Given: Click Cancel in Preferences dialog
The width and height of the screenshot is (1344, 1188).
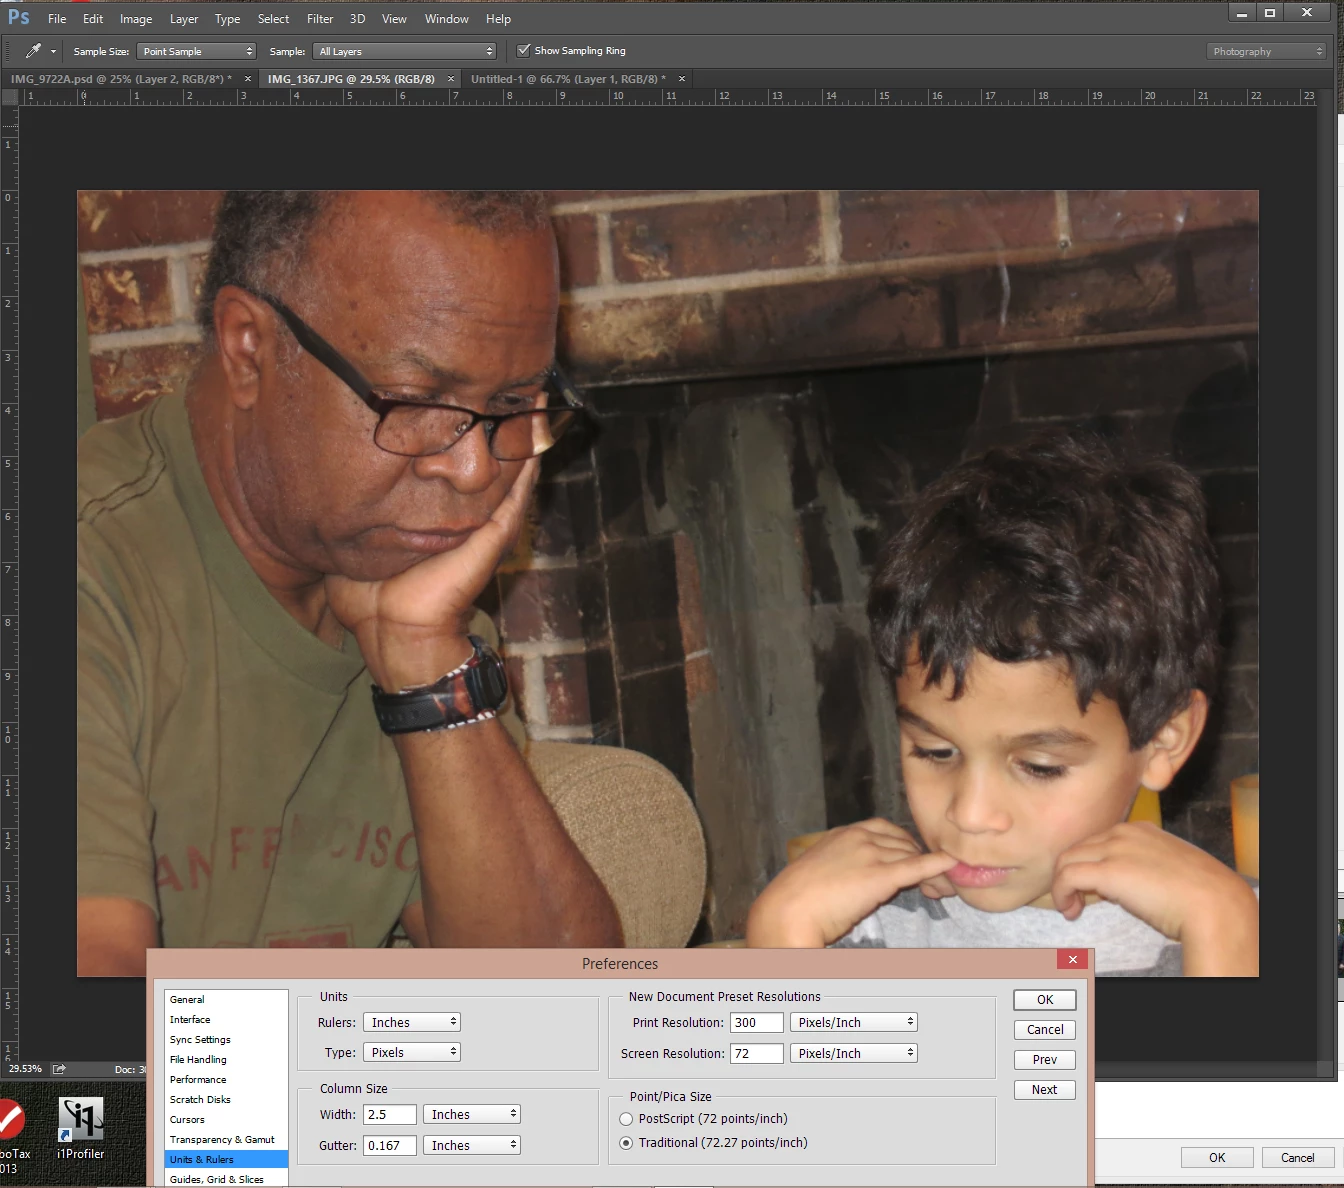Looking at the screenshot, I should 1045,1030.
